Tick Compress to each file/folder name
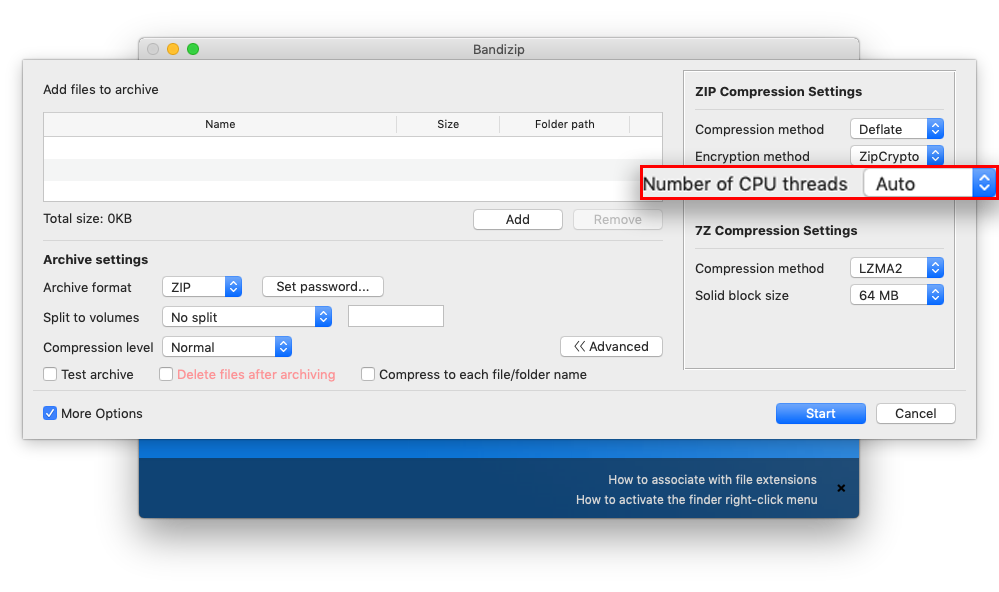 coord(368,375)
